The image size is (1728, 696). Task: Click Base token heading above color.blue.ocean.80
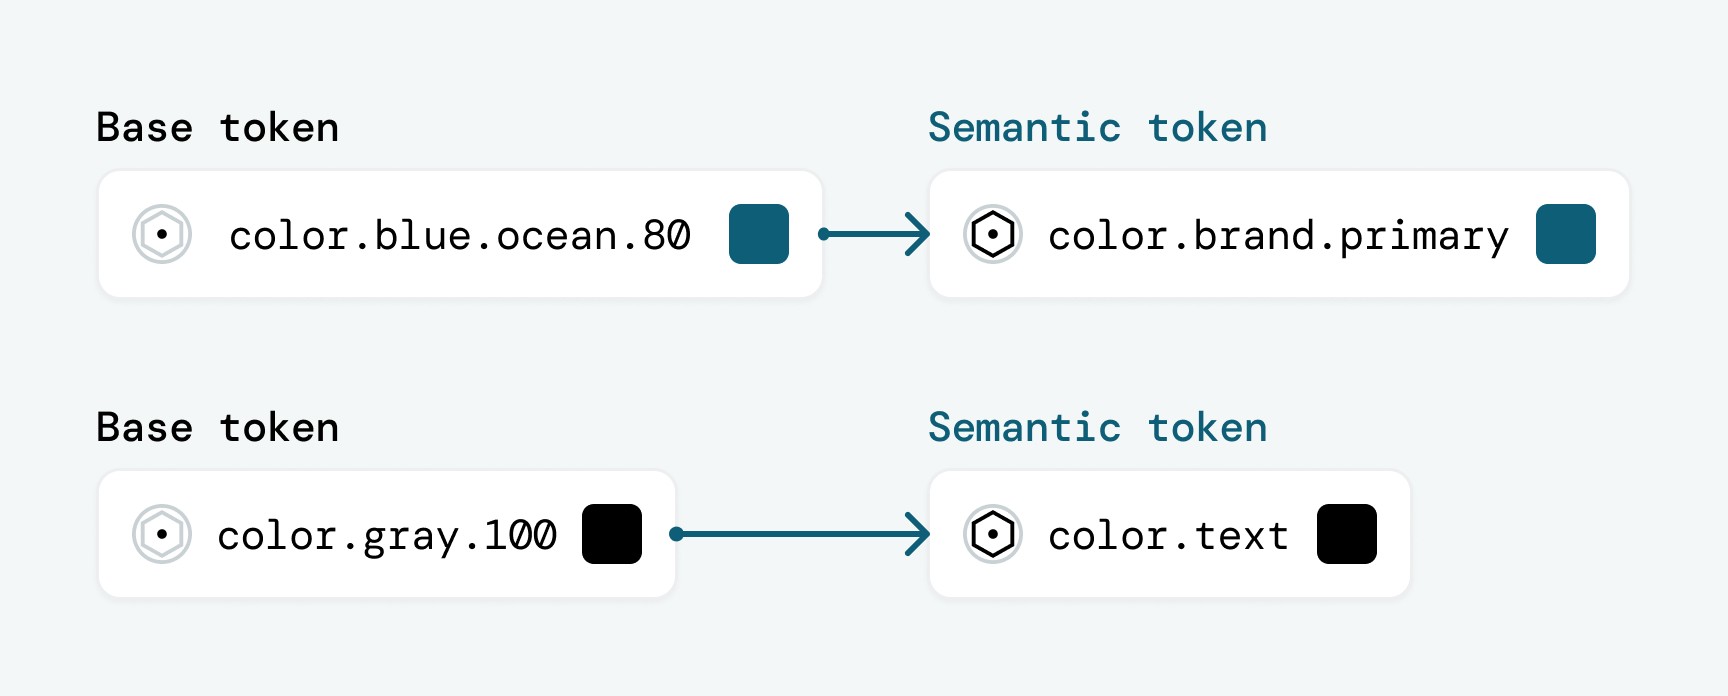[218, 128]
